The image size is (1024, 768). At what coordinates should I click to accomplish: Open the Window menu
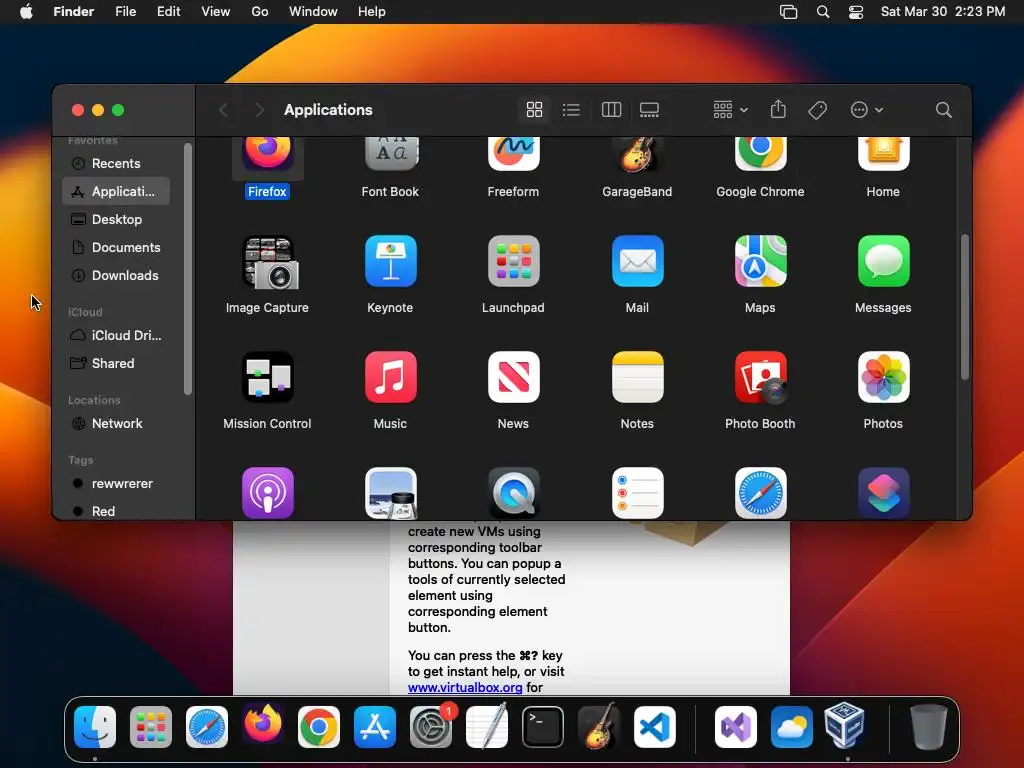(313, 12)
